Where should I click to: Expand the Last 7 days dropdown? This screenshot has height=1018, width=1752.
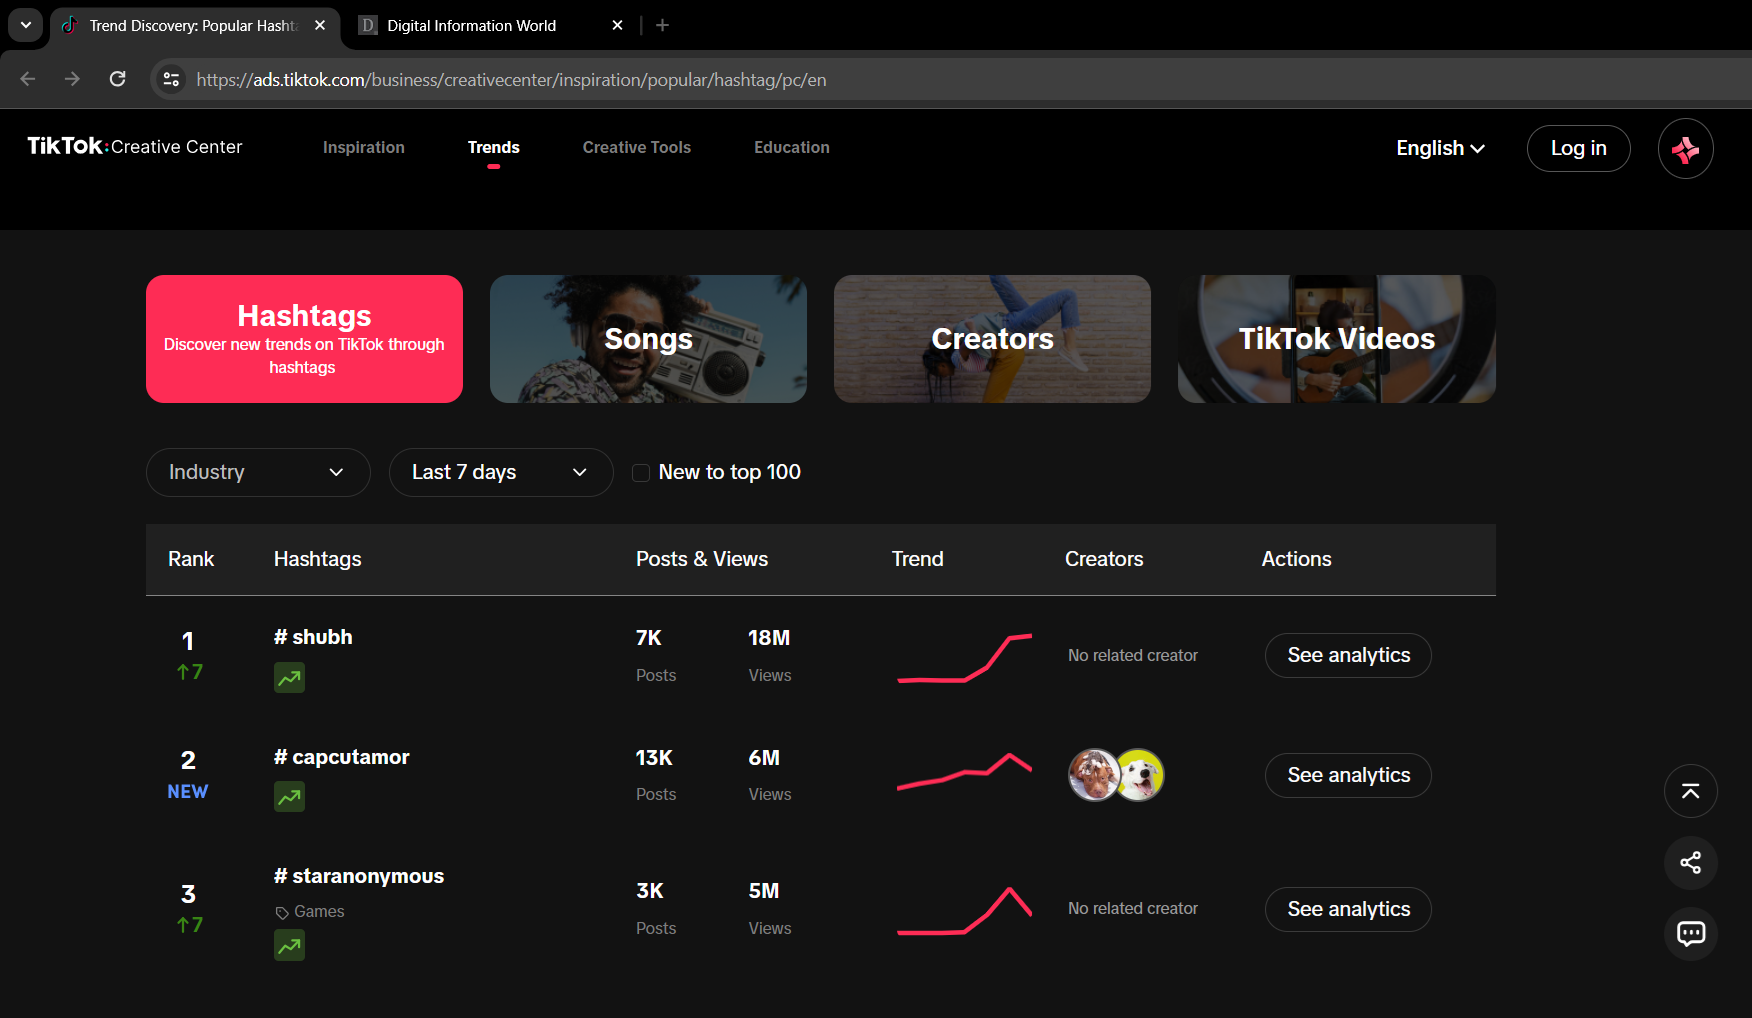pos(501,472)
